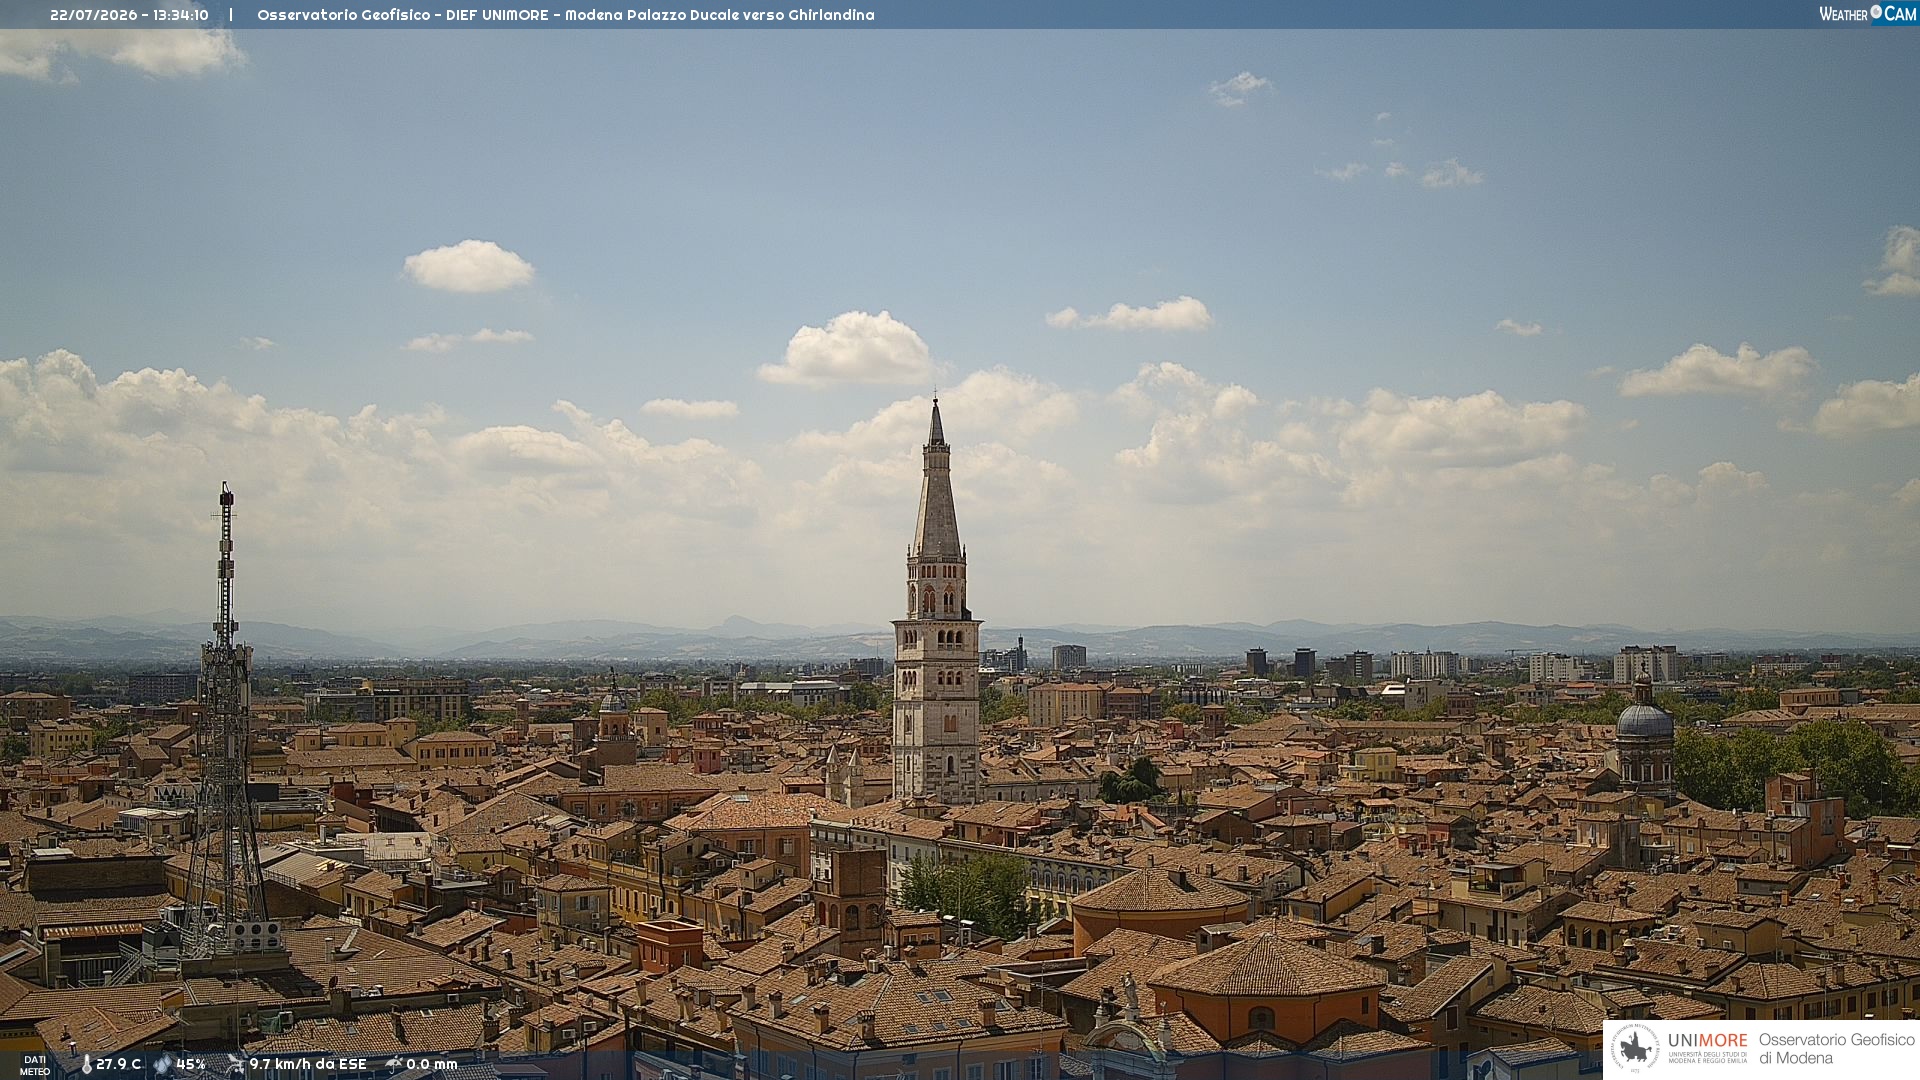Click the Ghirlandina bell tower in image

pyautogui.click(x=936, y=602)
